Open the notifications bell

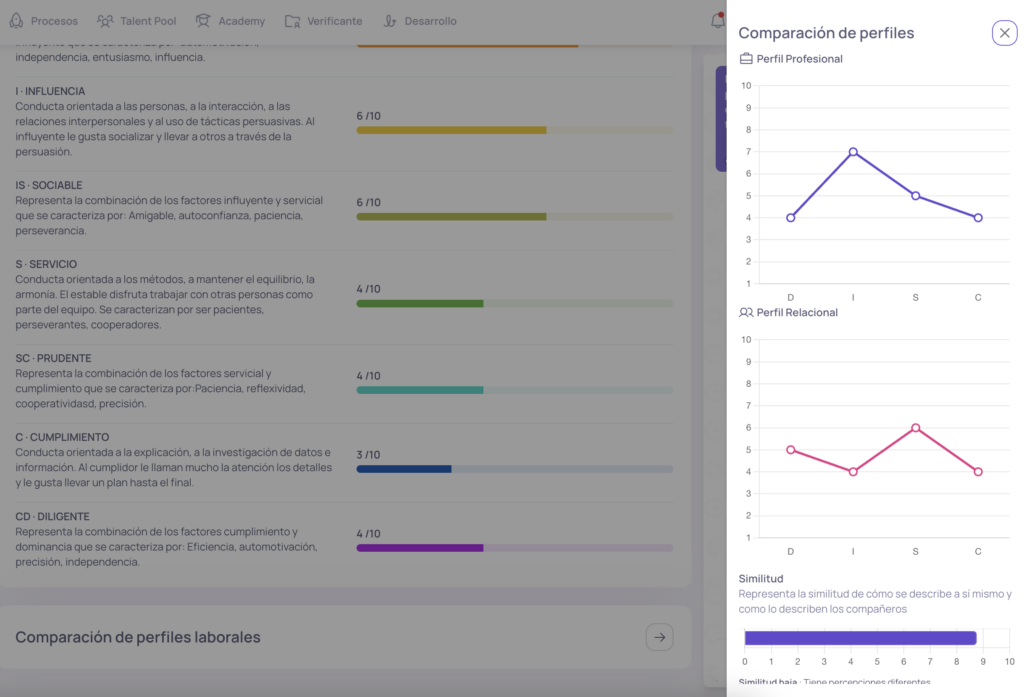pos(717,20)
